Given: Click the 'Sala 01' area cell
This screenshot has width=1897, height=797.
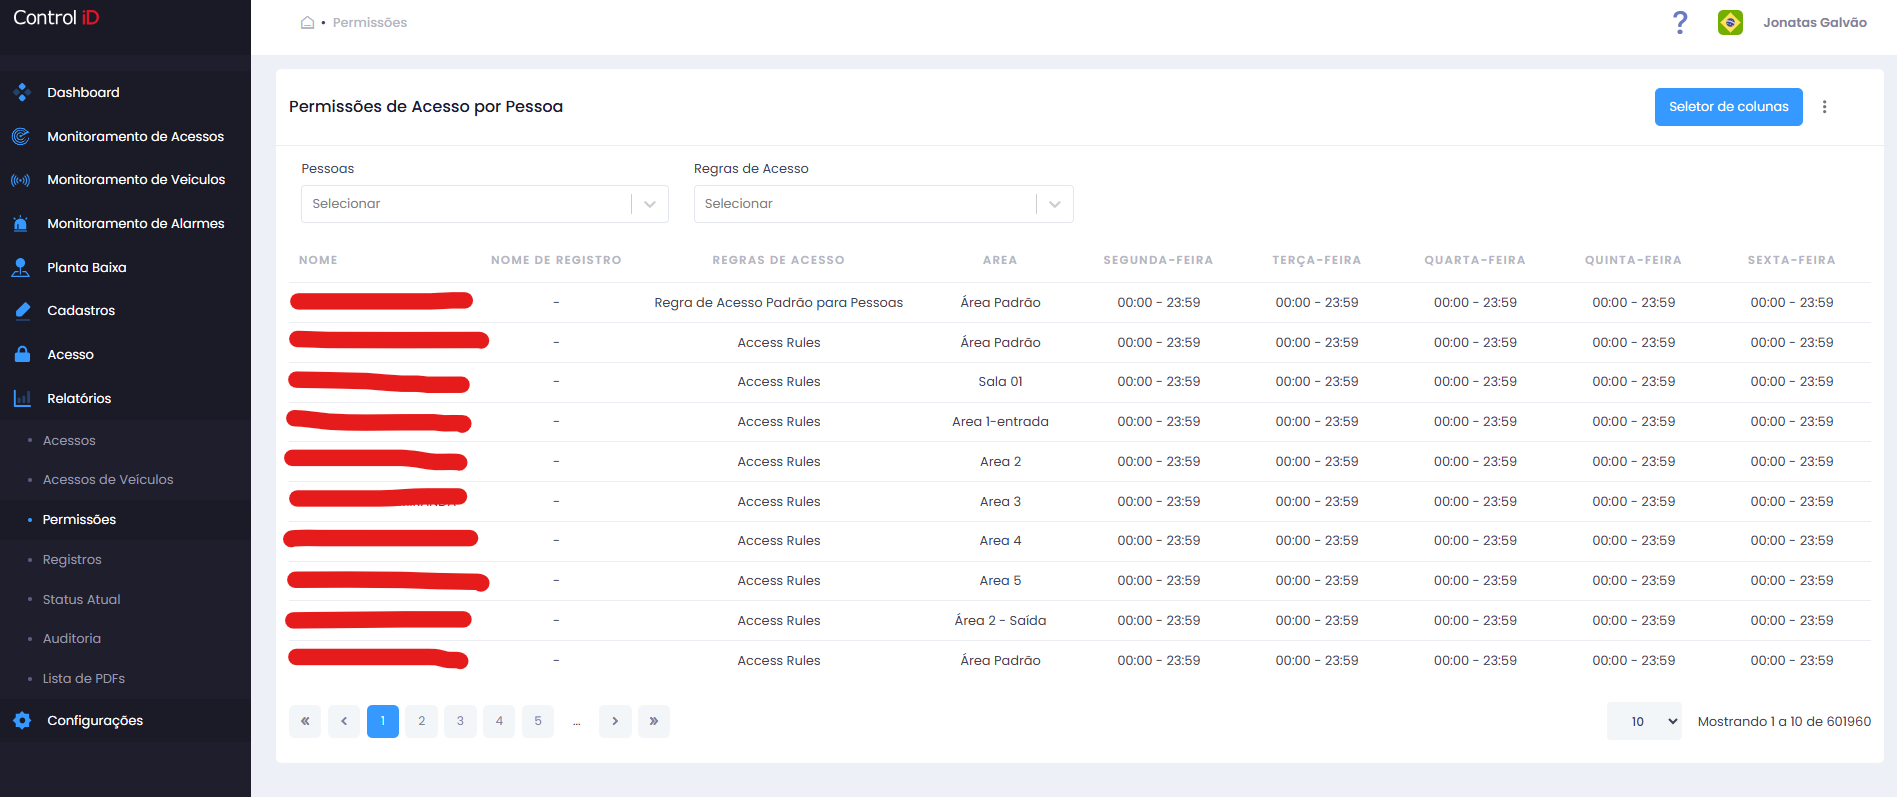Looking at the screenshot, I should tap(1000, 382).
